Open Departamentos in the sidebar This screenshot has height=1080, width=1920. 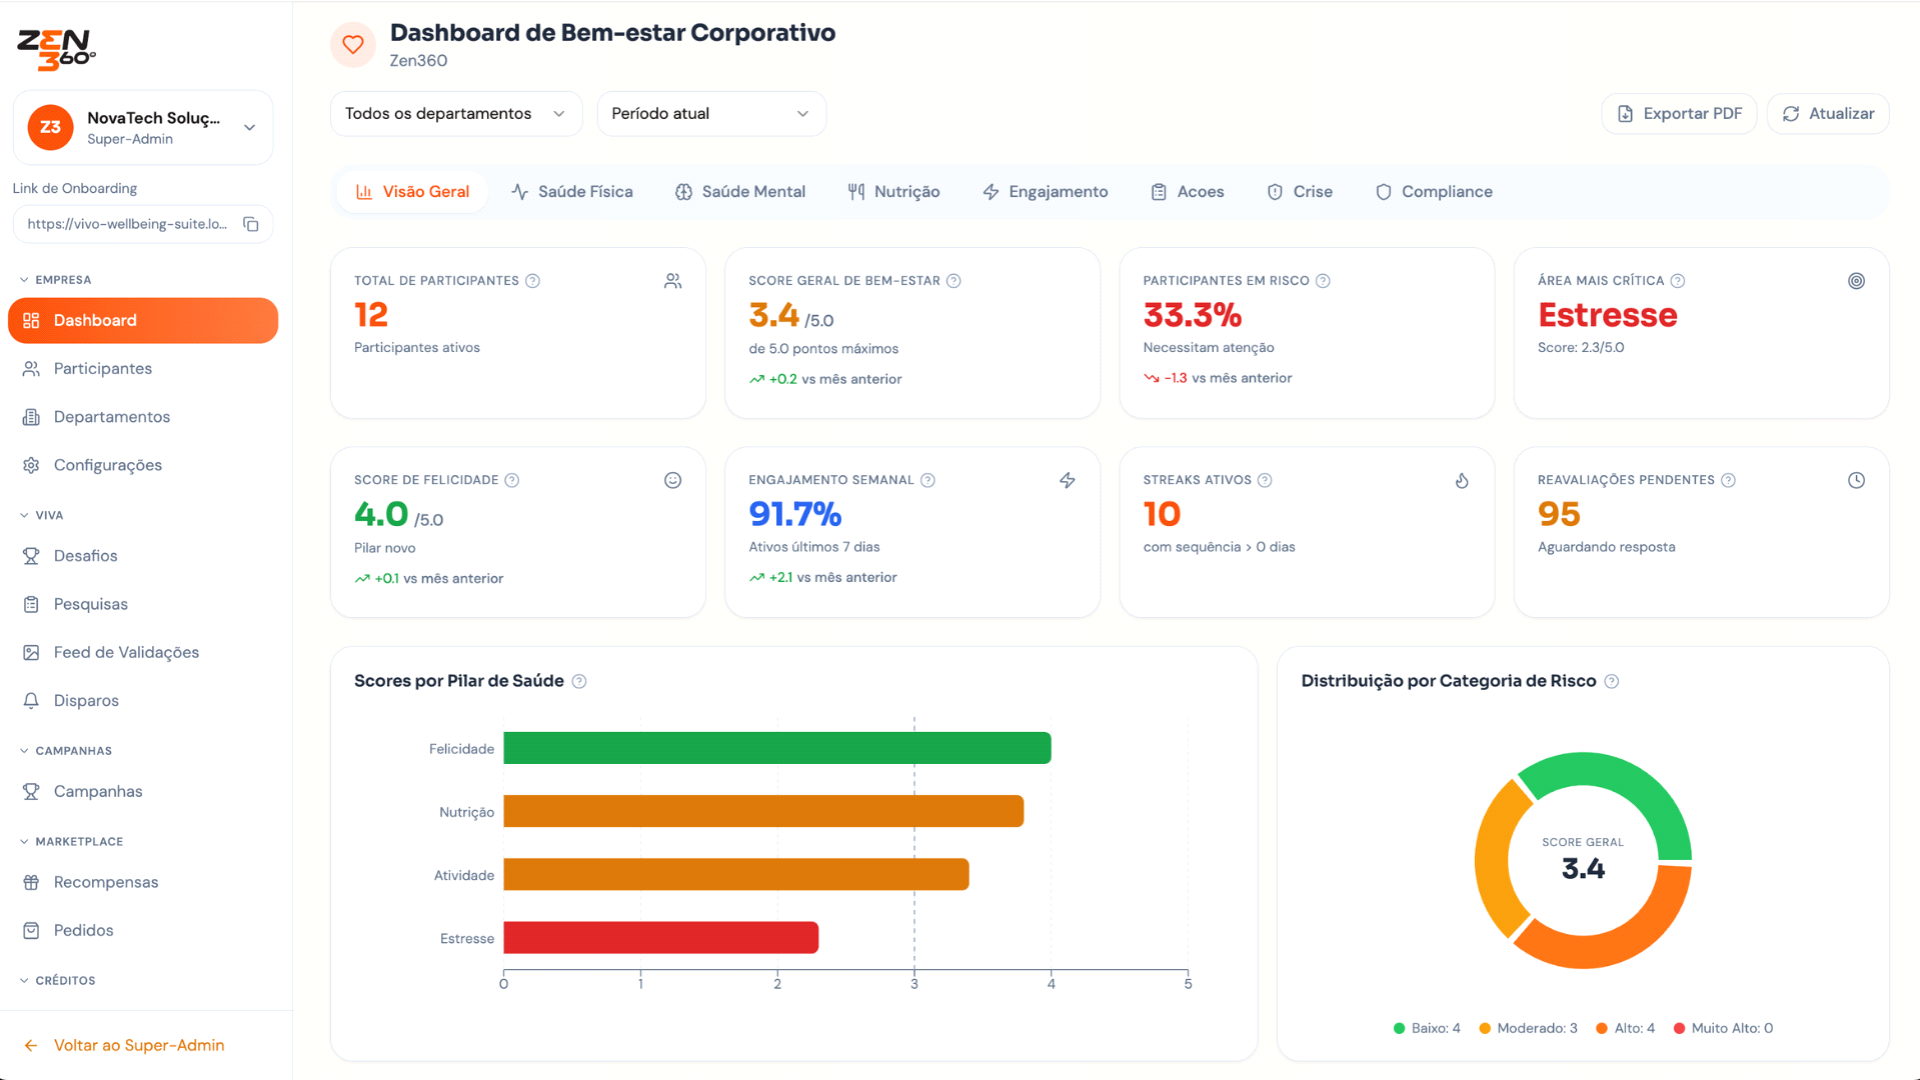tap(143, 417)
